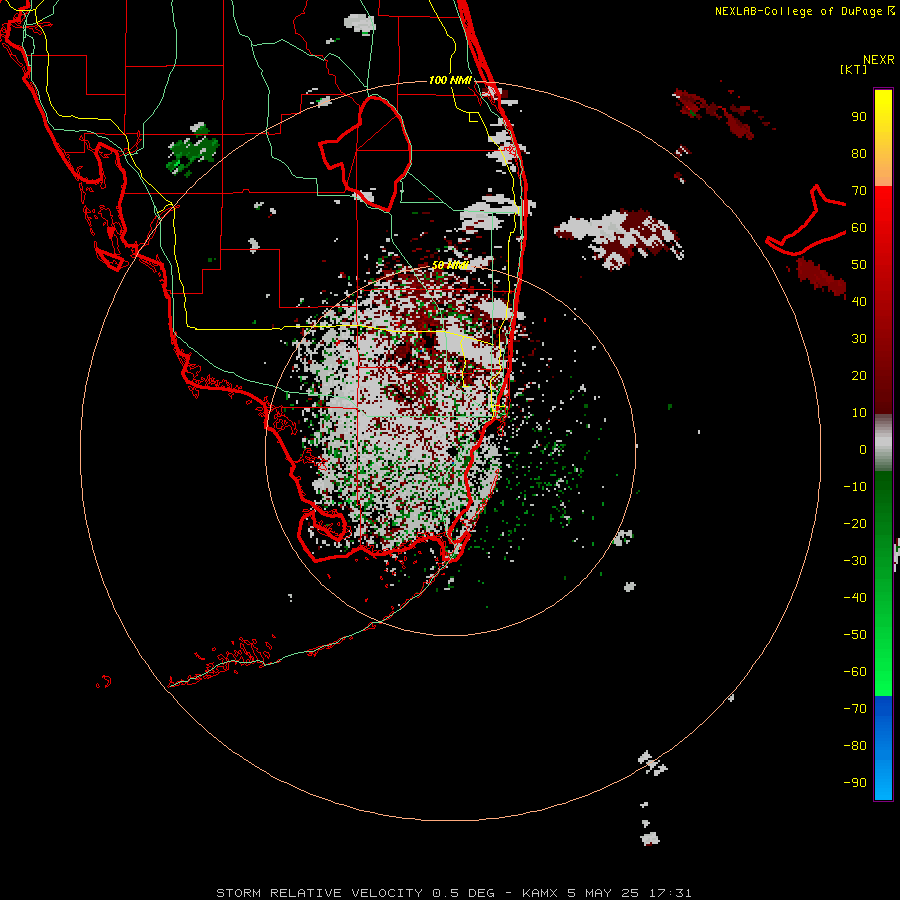Viewport: 900px width, 900px height.
Task: Click the -10 scale label
Action: tap(855, 487)
